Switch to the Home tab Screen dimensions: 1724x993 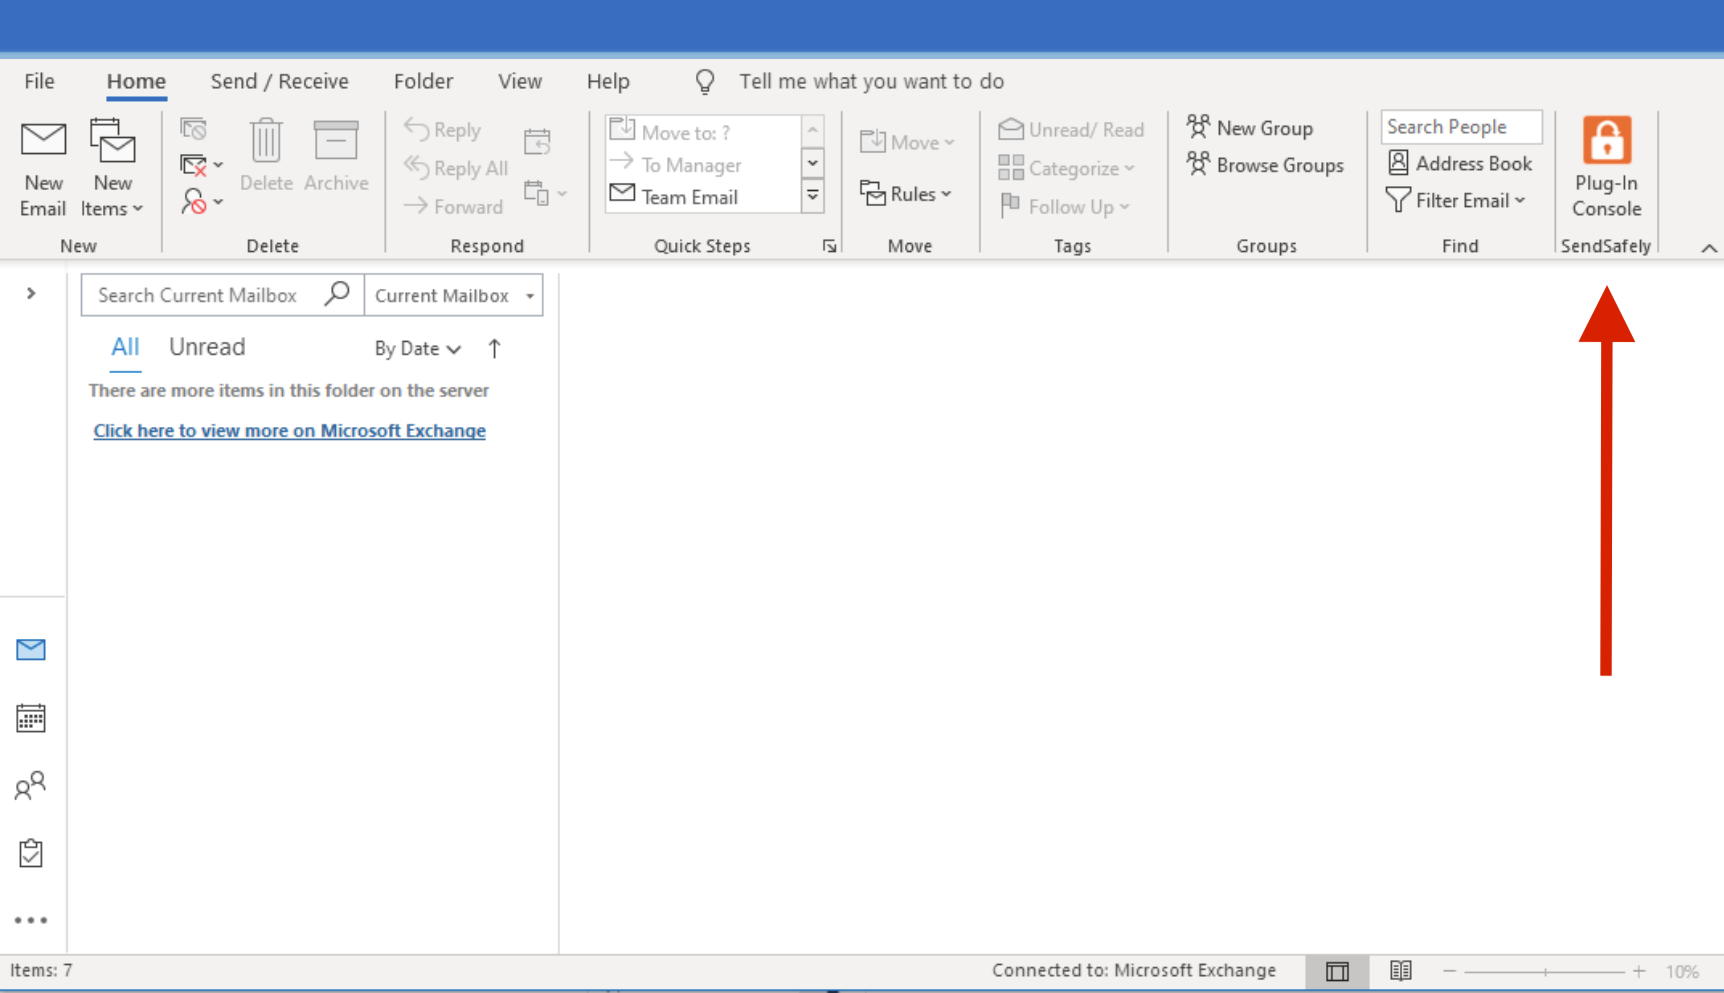pos(136,81)
